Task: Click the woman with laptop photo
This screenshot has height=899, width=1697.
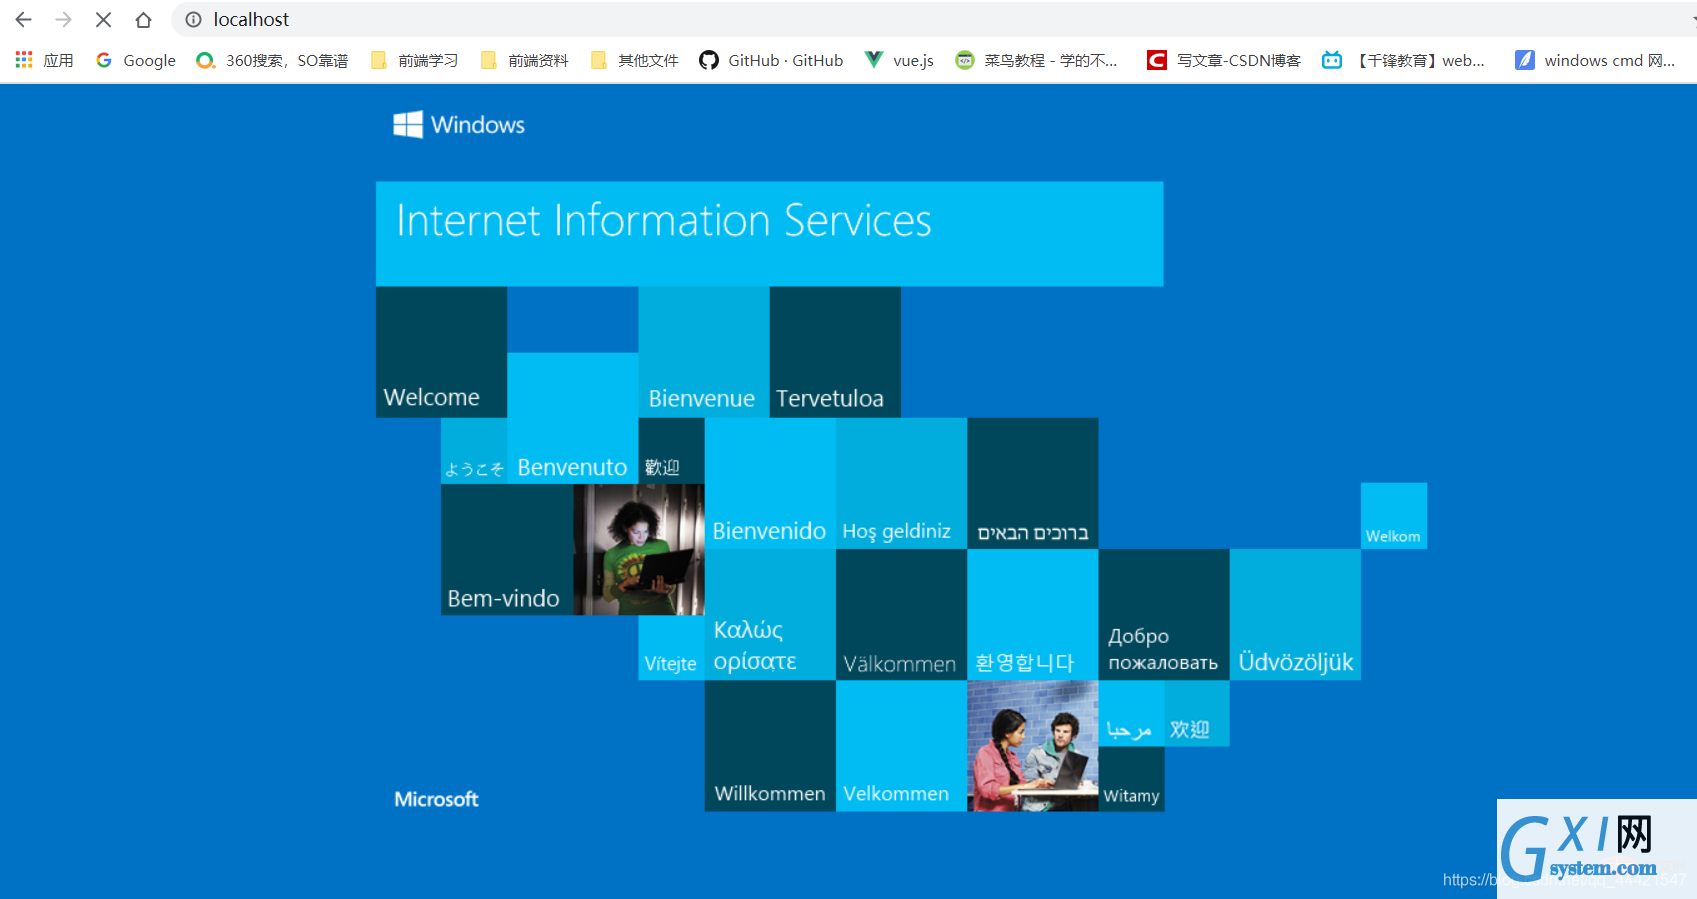Action: [x=639, y=549]
